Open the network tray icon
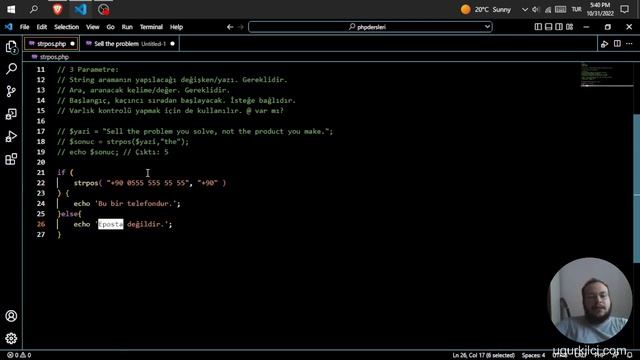Screen dimensions: 640x360 (x=548, y=9)
